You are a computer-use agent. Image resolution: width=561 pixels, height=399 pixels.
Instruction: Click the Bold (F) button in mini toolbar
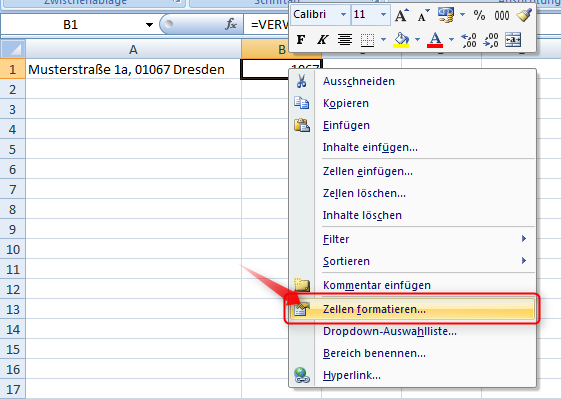coord(301,39)
